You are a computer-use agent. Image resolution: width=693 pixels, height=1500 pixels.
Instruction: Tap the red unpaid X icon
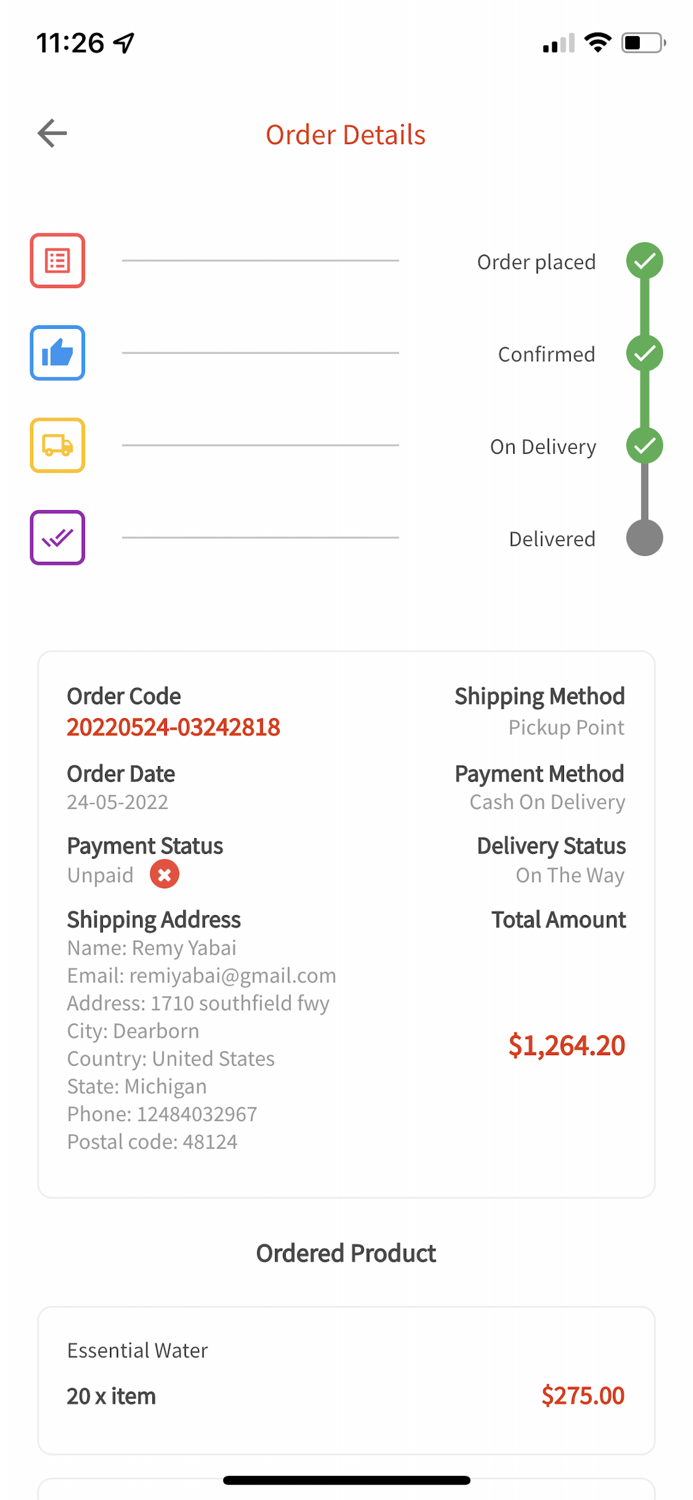pyautogui.click(x=164, y=875)
